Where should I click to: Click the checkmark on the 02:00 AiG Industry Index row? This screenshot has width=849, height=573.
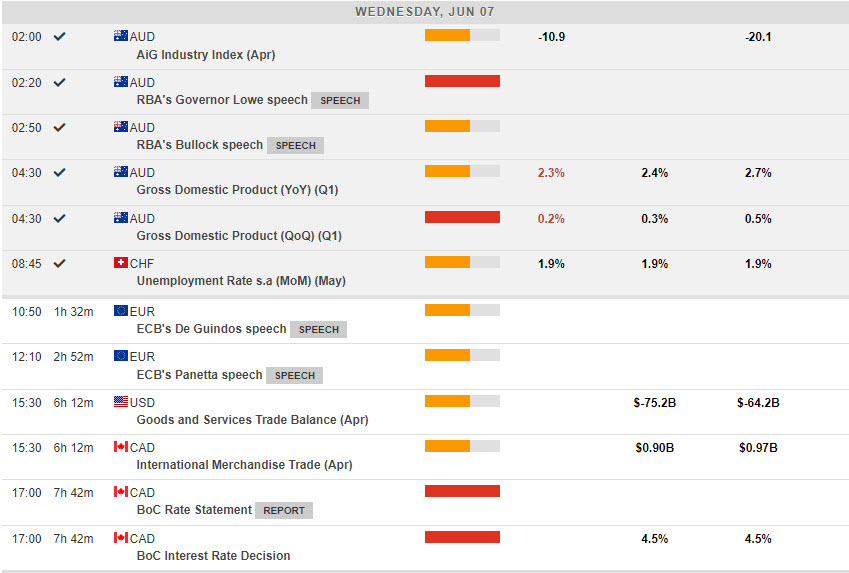point(60,36)
